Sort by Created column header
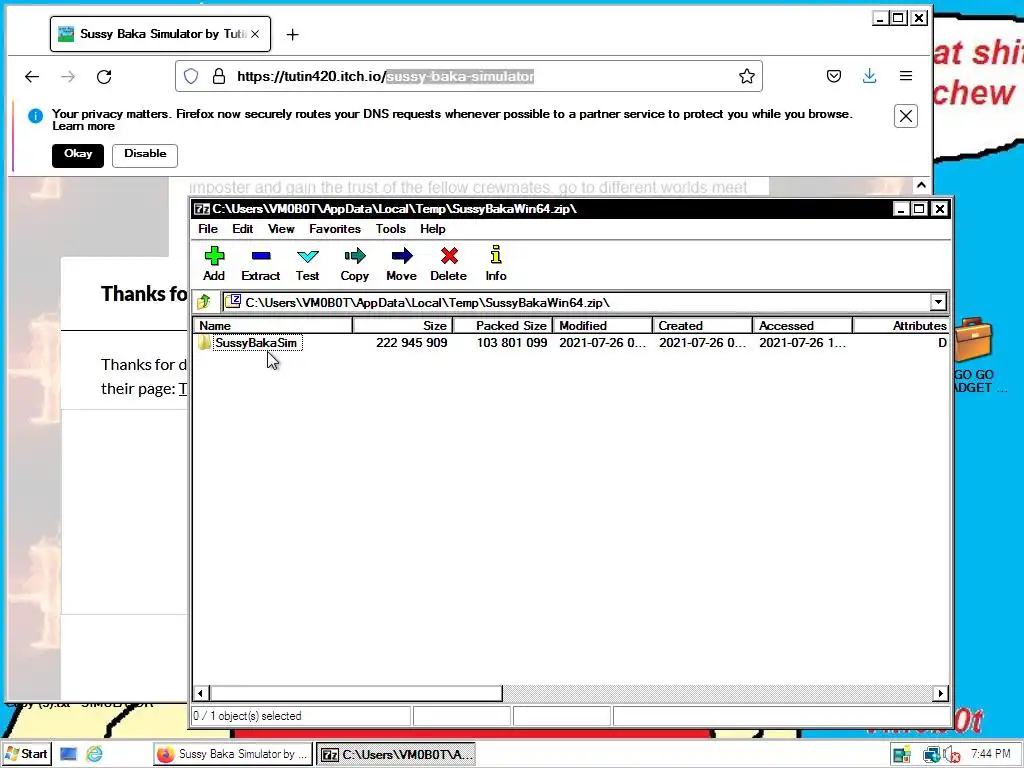The height and width of the screenshot is (768, 1024). (703, 325)
